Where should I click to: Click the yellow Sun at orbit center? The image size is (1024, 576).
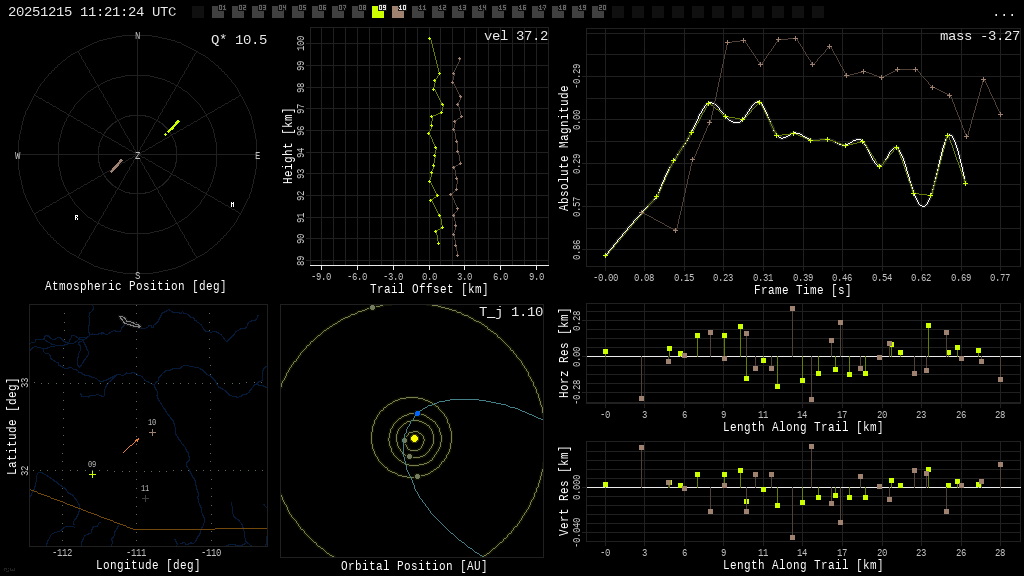(414, 438)
